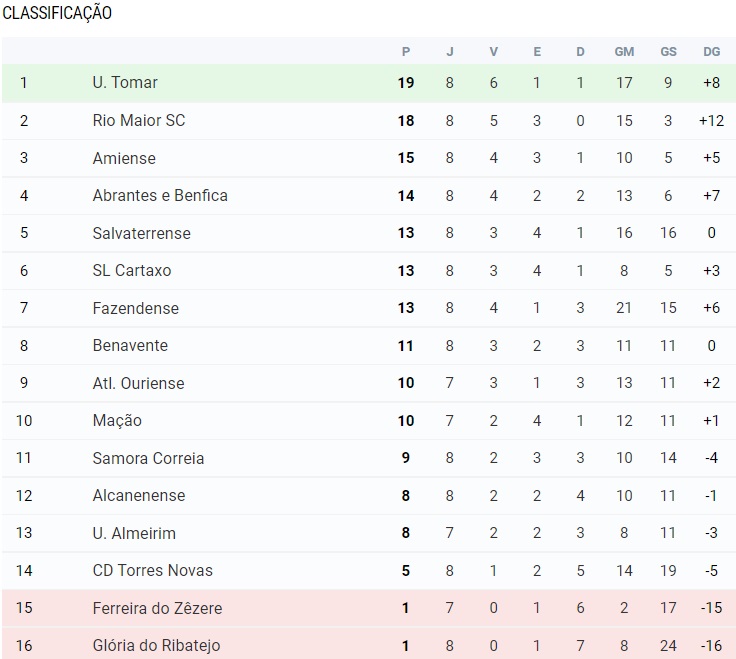The height and width of the screenshot is (659, 736).
Task: Click on Rio Maior SC team
Action: [139, 120]
